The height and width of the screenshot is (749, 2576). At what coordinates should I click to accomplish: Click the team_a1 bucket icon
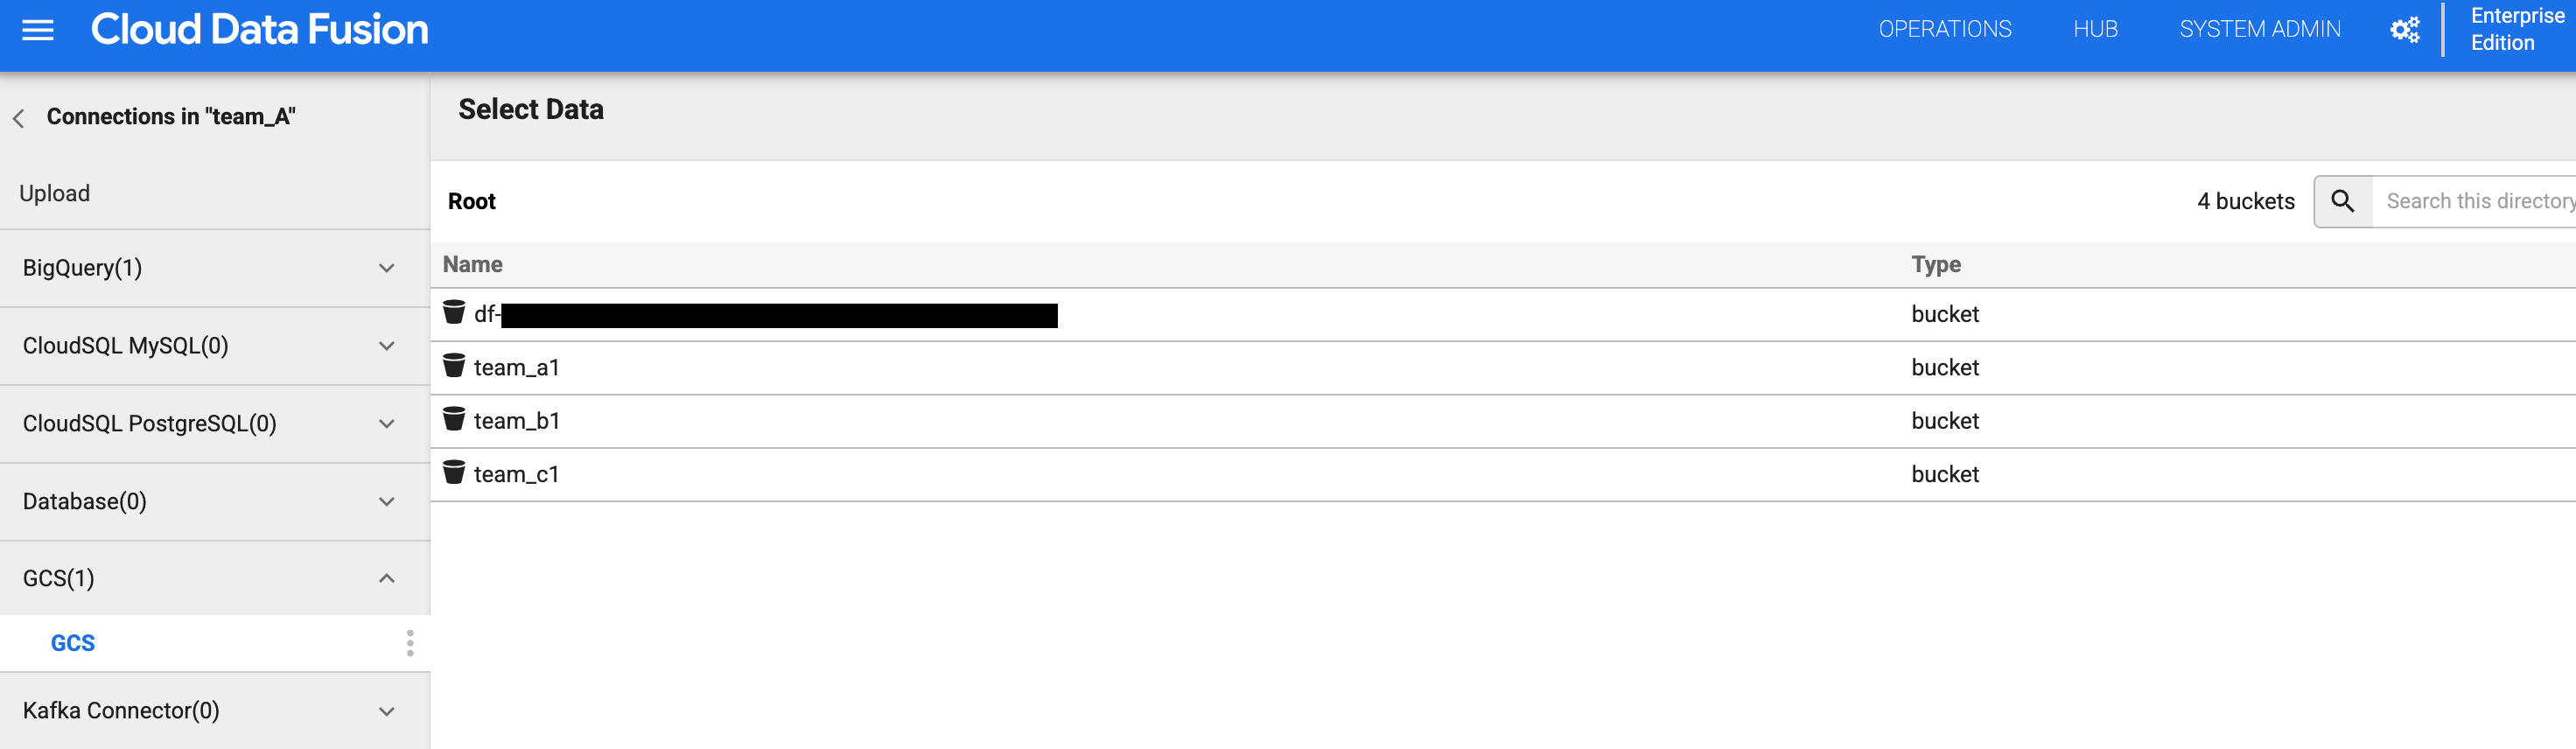pos(454,366)
